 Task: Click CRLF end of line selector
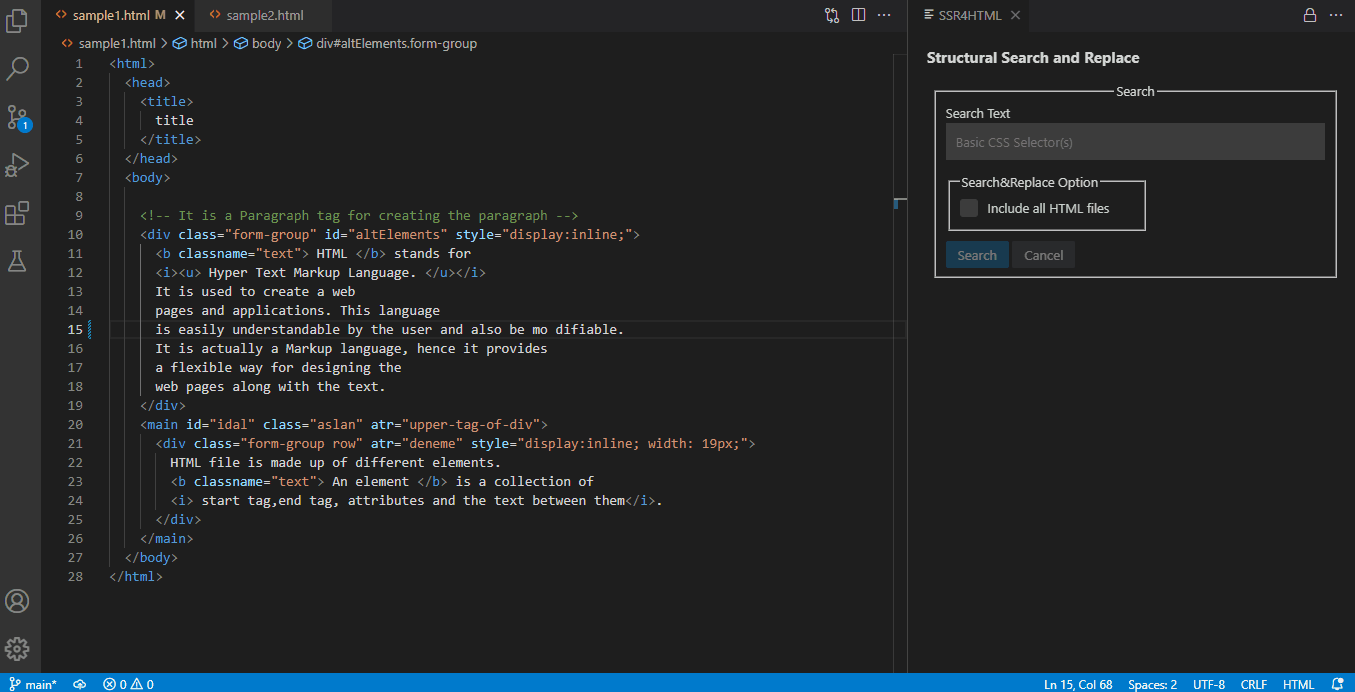tap(1254, 684)
